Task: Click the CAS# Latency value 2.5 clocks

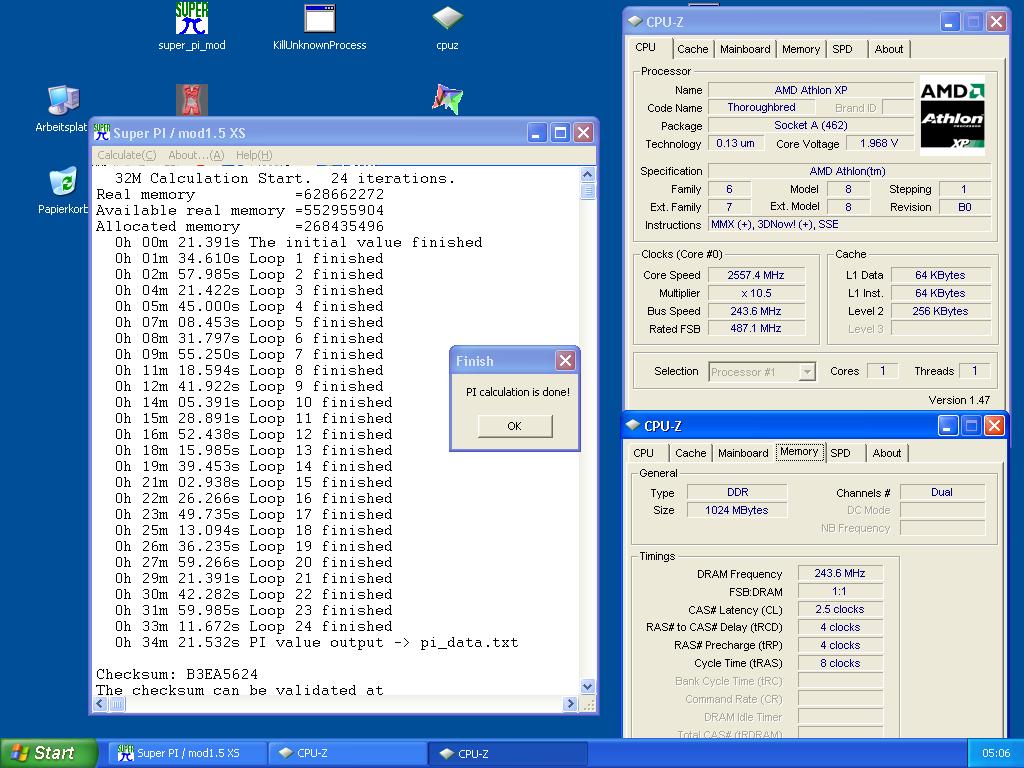Action: point(840,609)
